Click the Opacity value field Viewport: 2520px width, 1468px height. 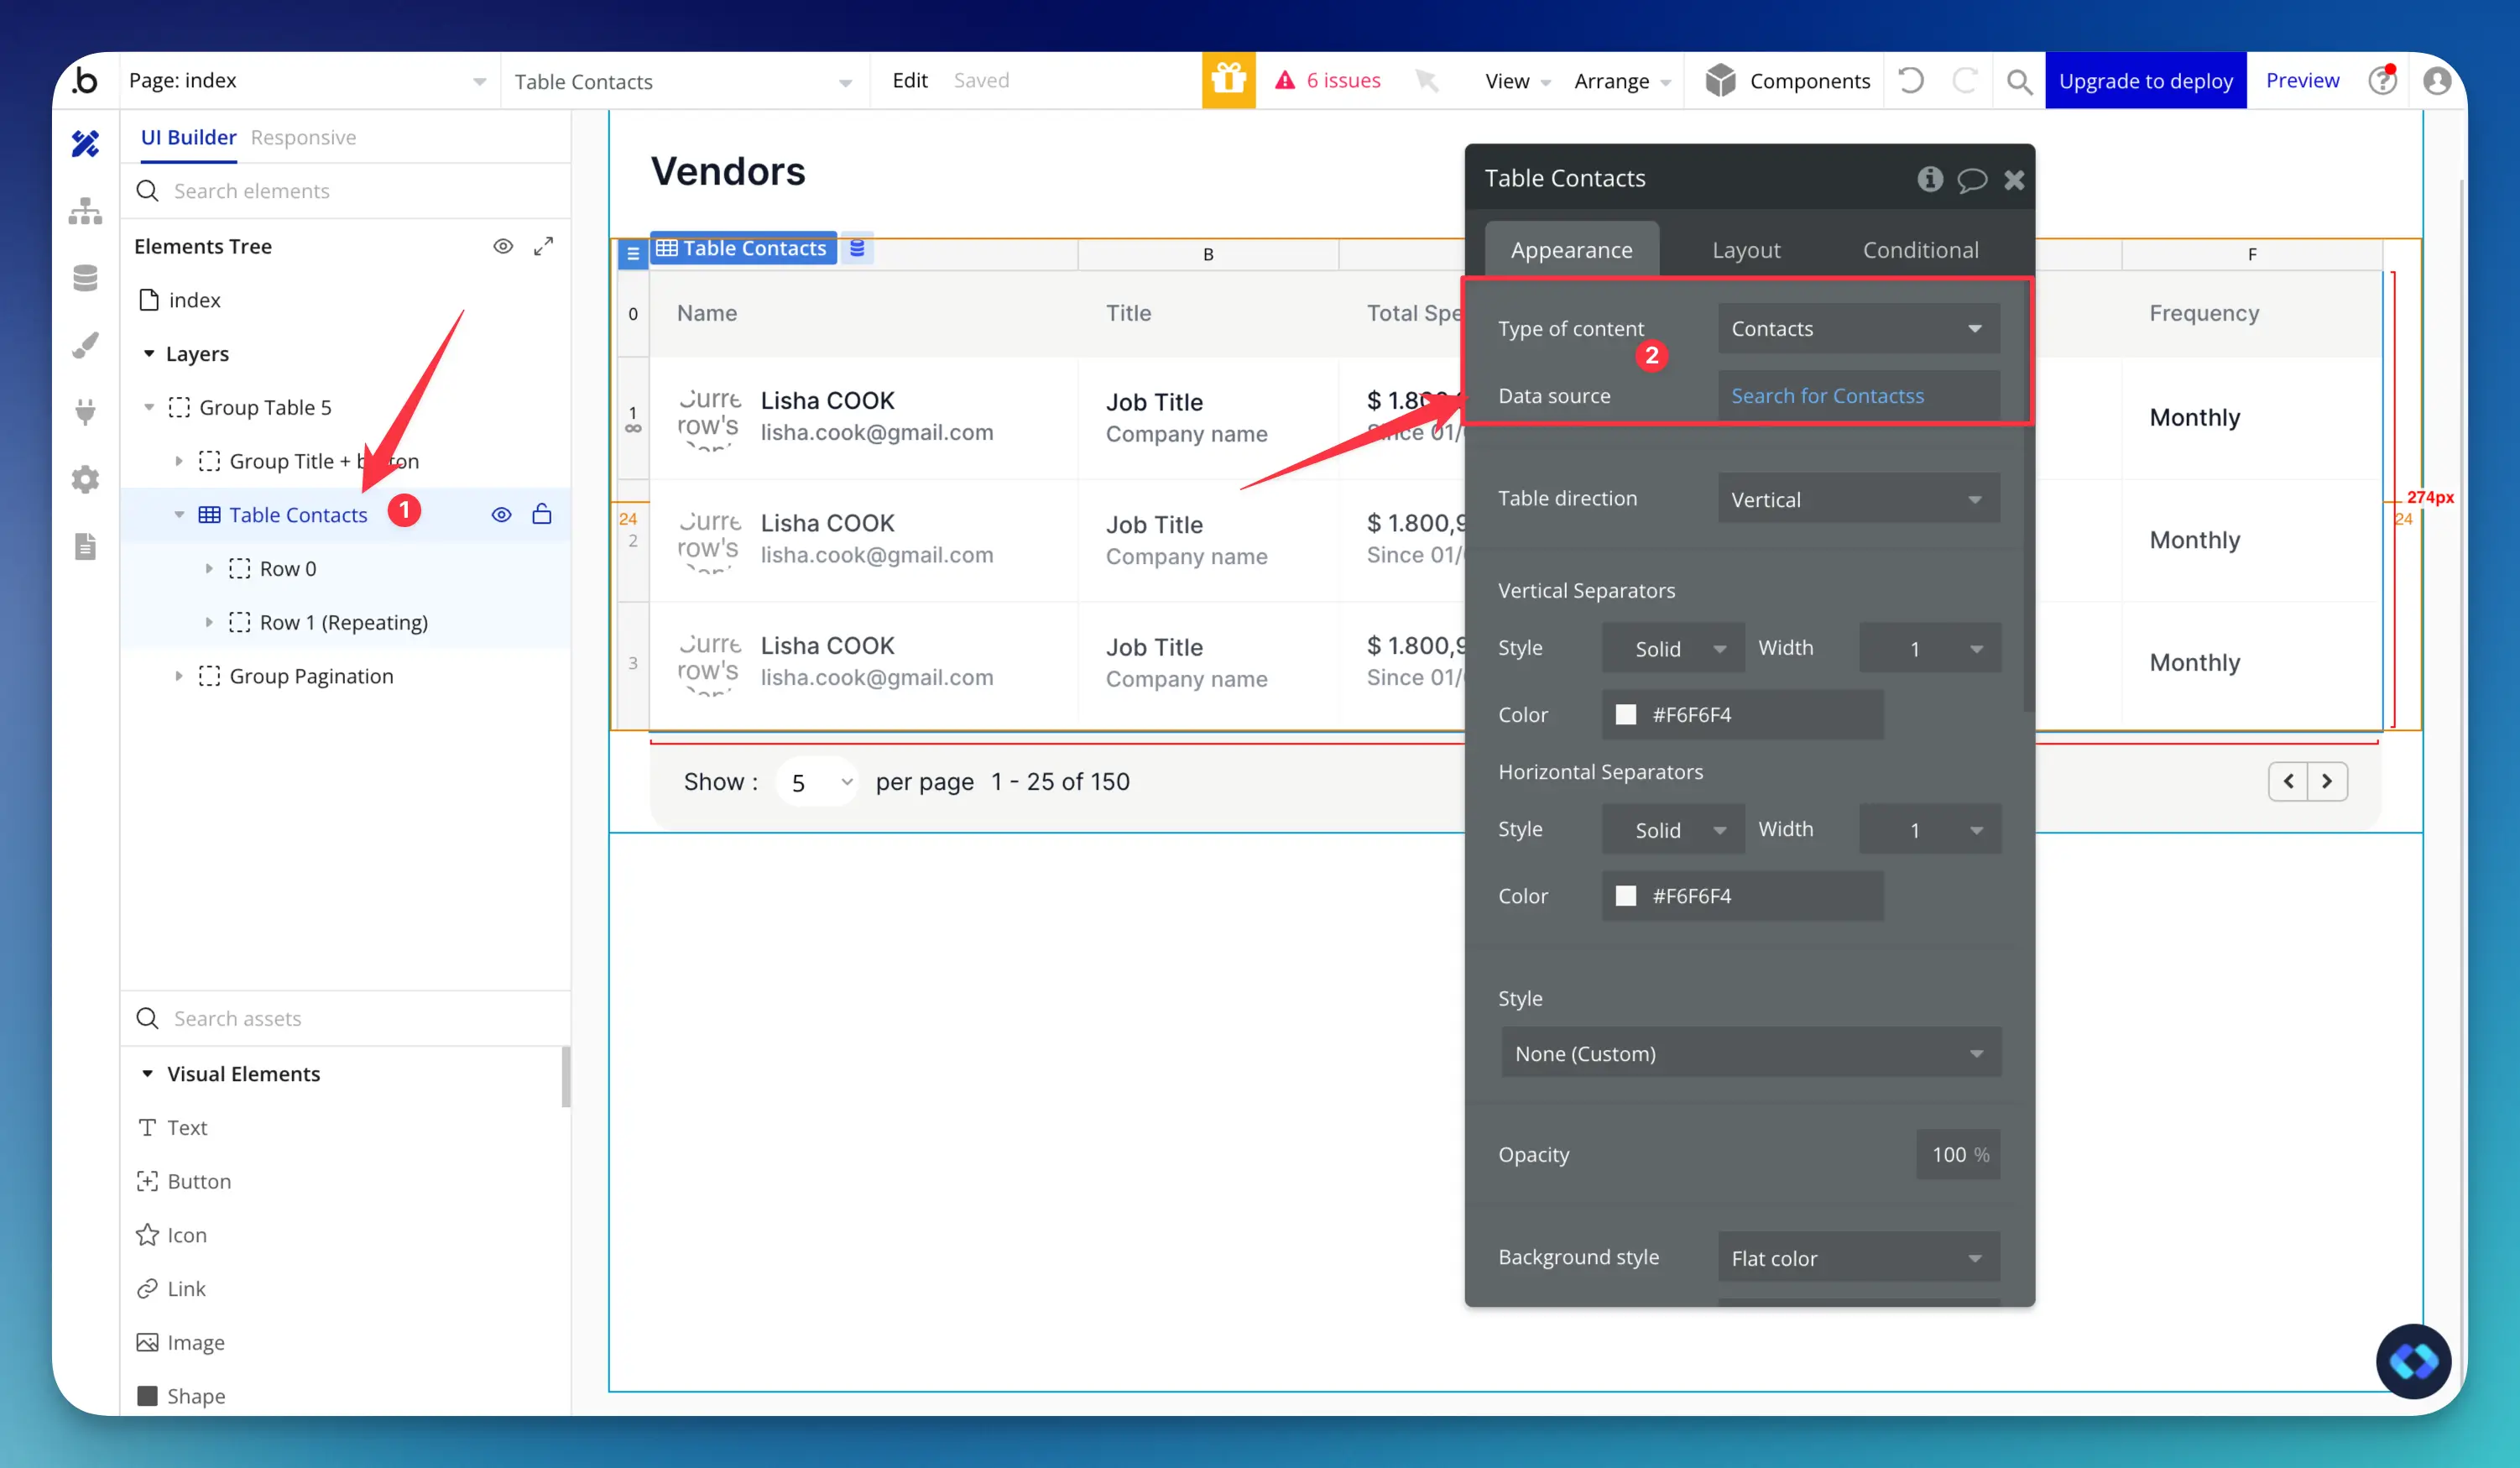coord(1958,1154)
